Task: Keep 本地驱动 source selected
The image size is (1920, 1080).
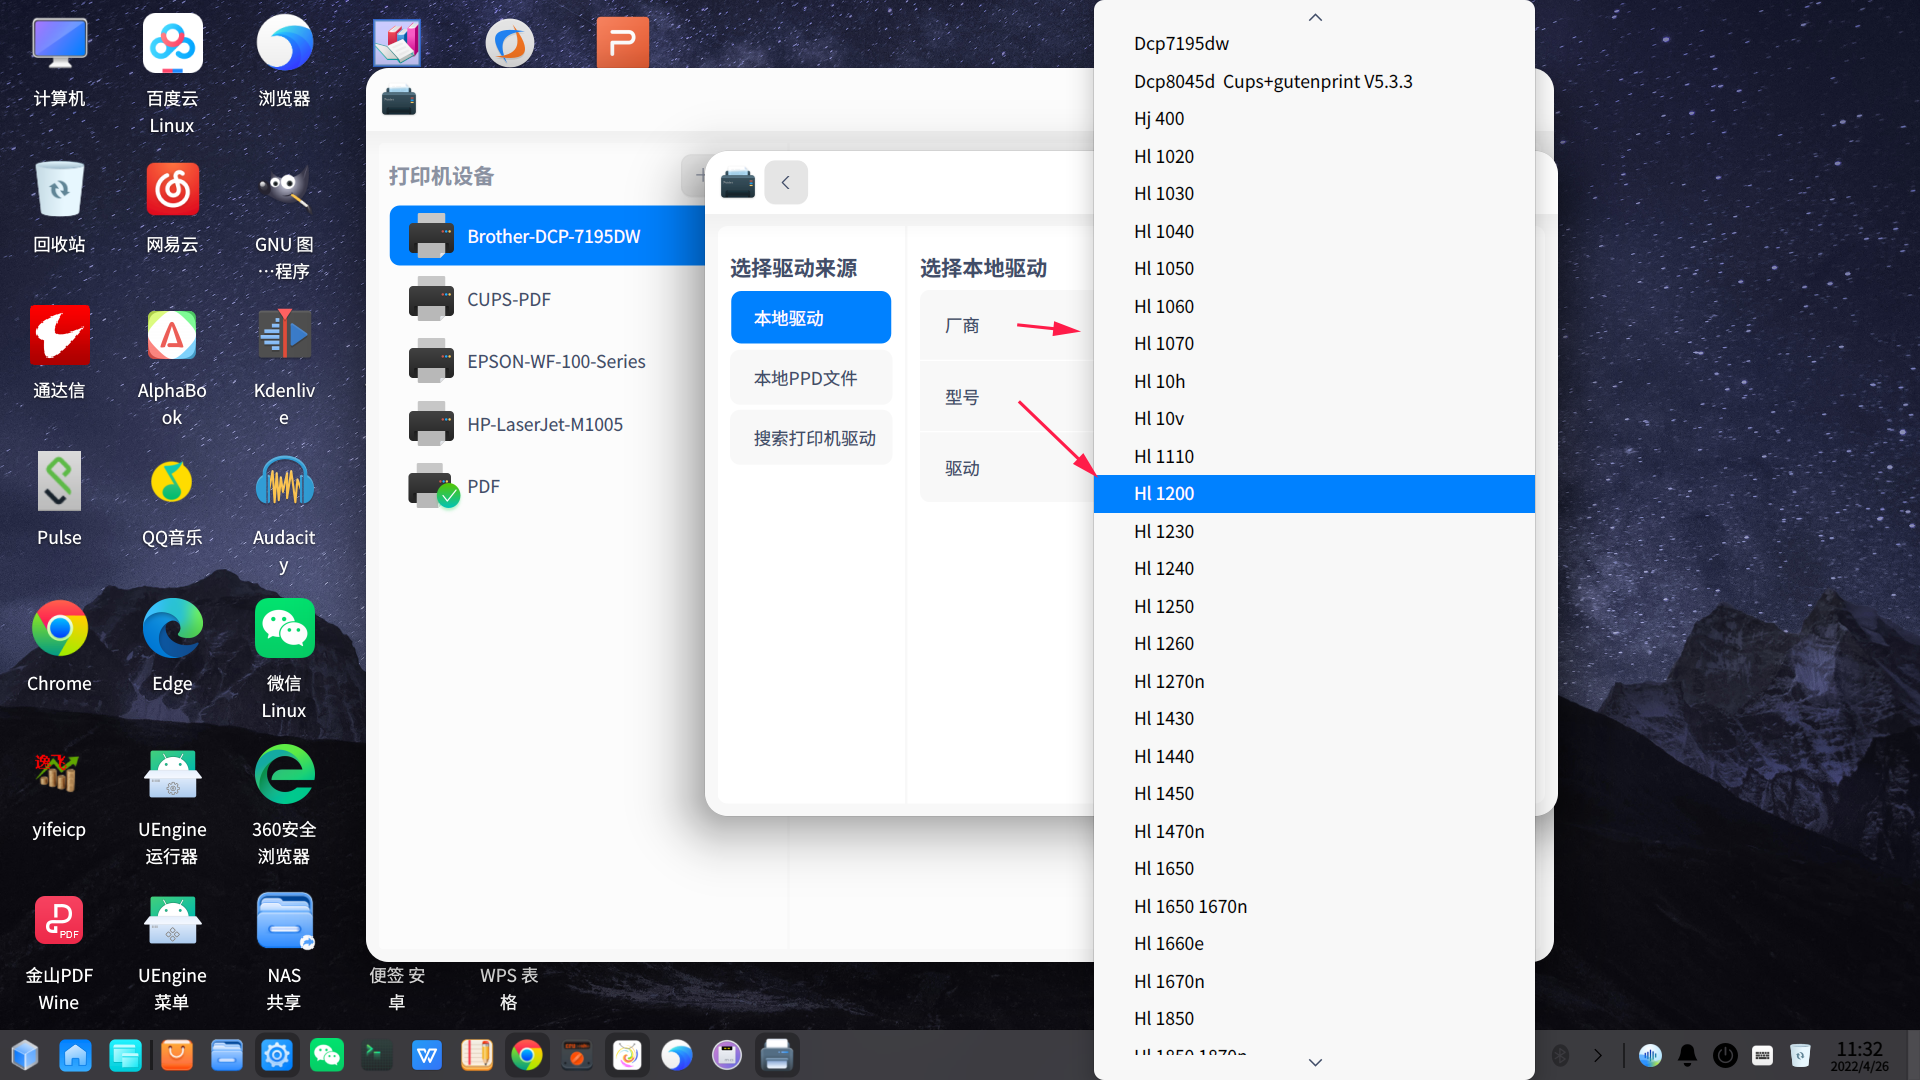Action: tap(810, 317)
